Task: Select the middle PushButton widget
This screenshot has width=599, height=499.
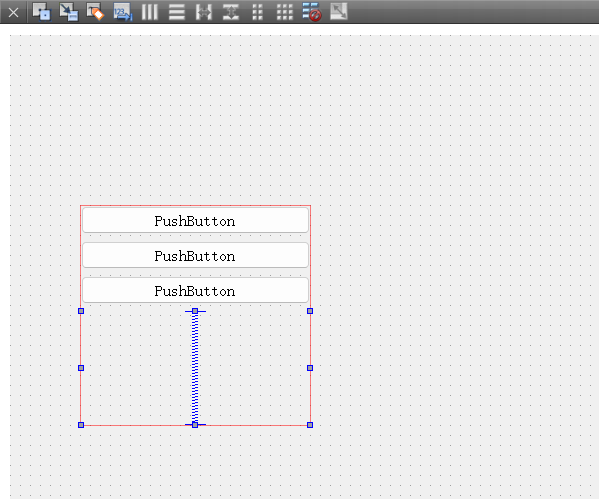Action: click(195, 256)
